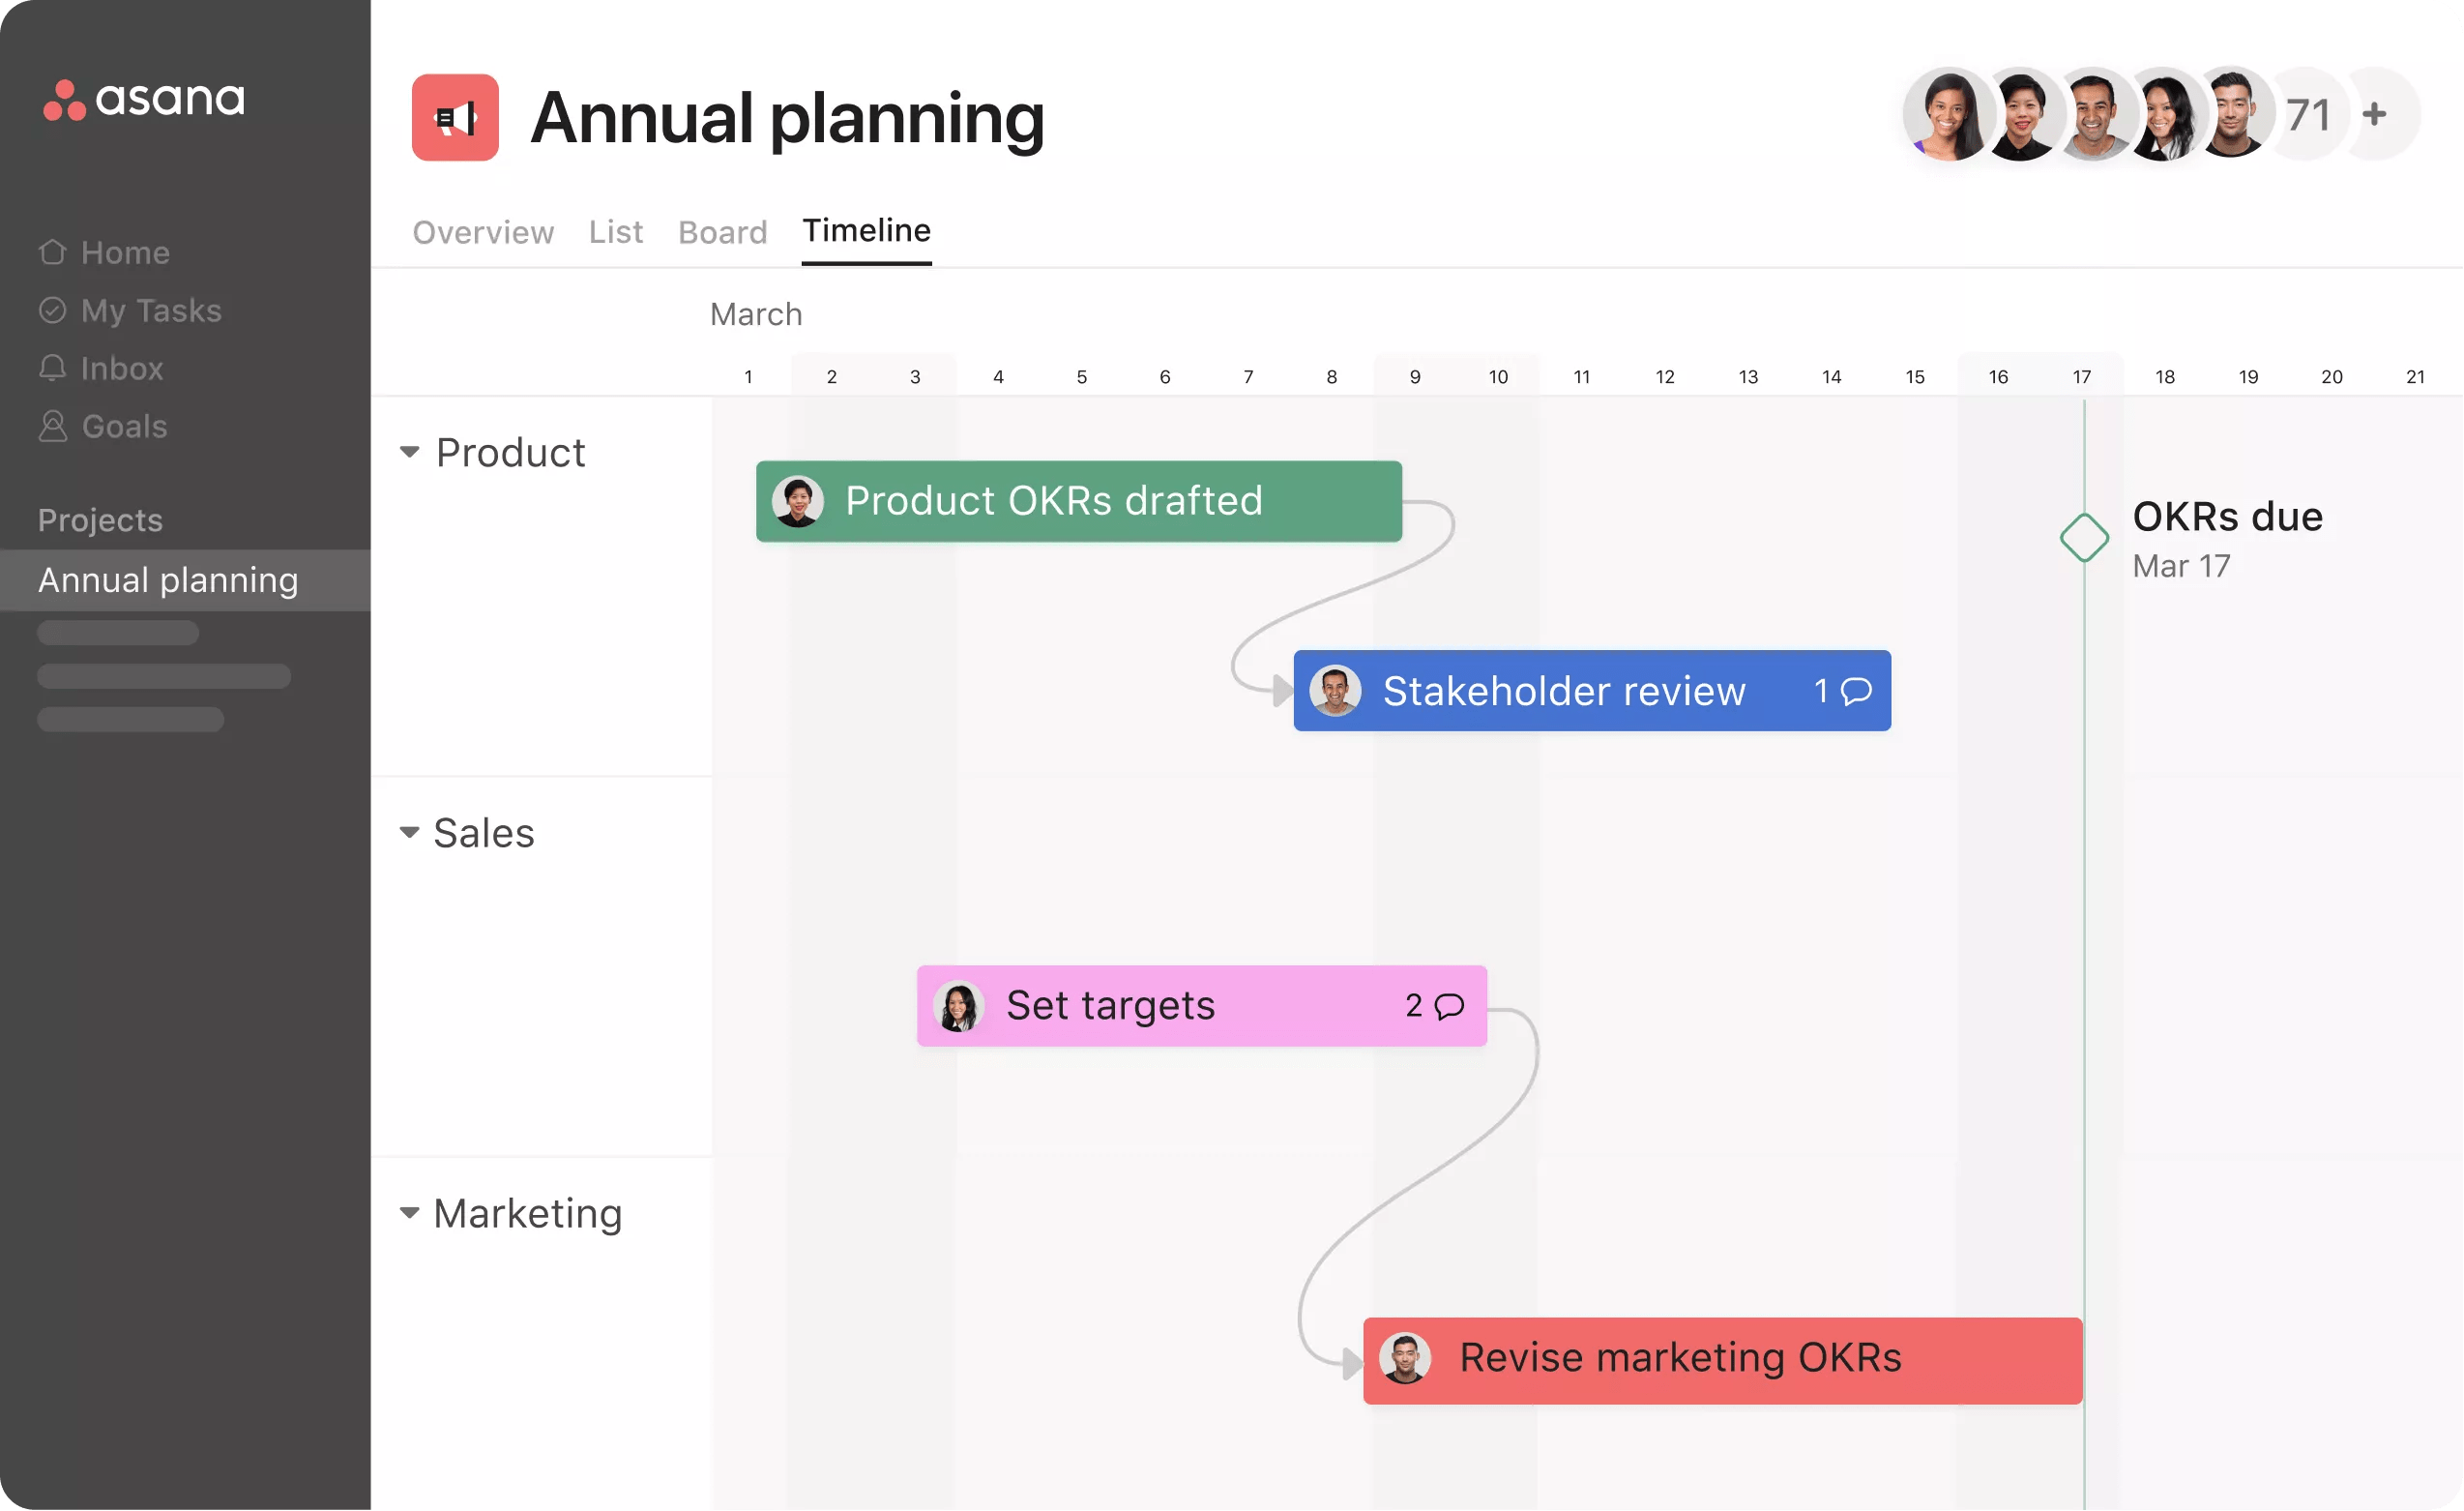The image size is (2464, 1511).
Task: Collapse the Marketing section
Action: coord(409,1212)
